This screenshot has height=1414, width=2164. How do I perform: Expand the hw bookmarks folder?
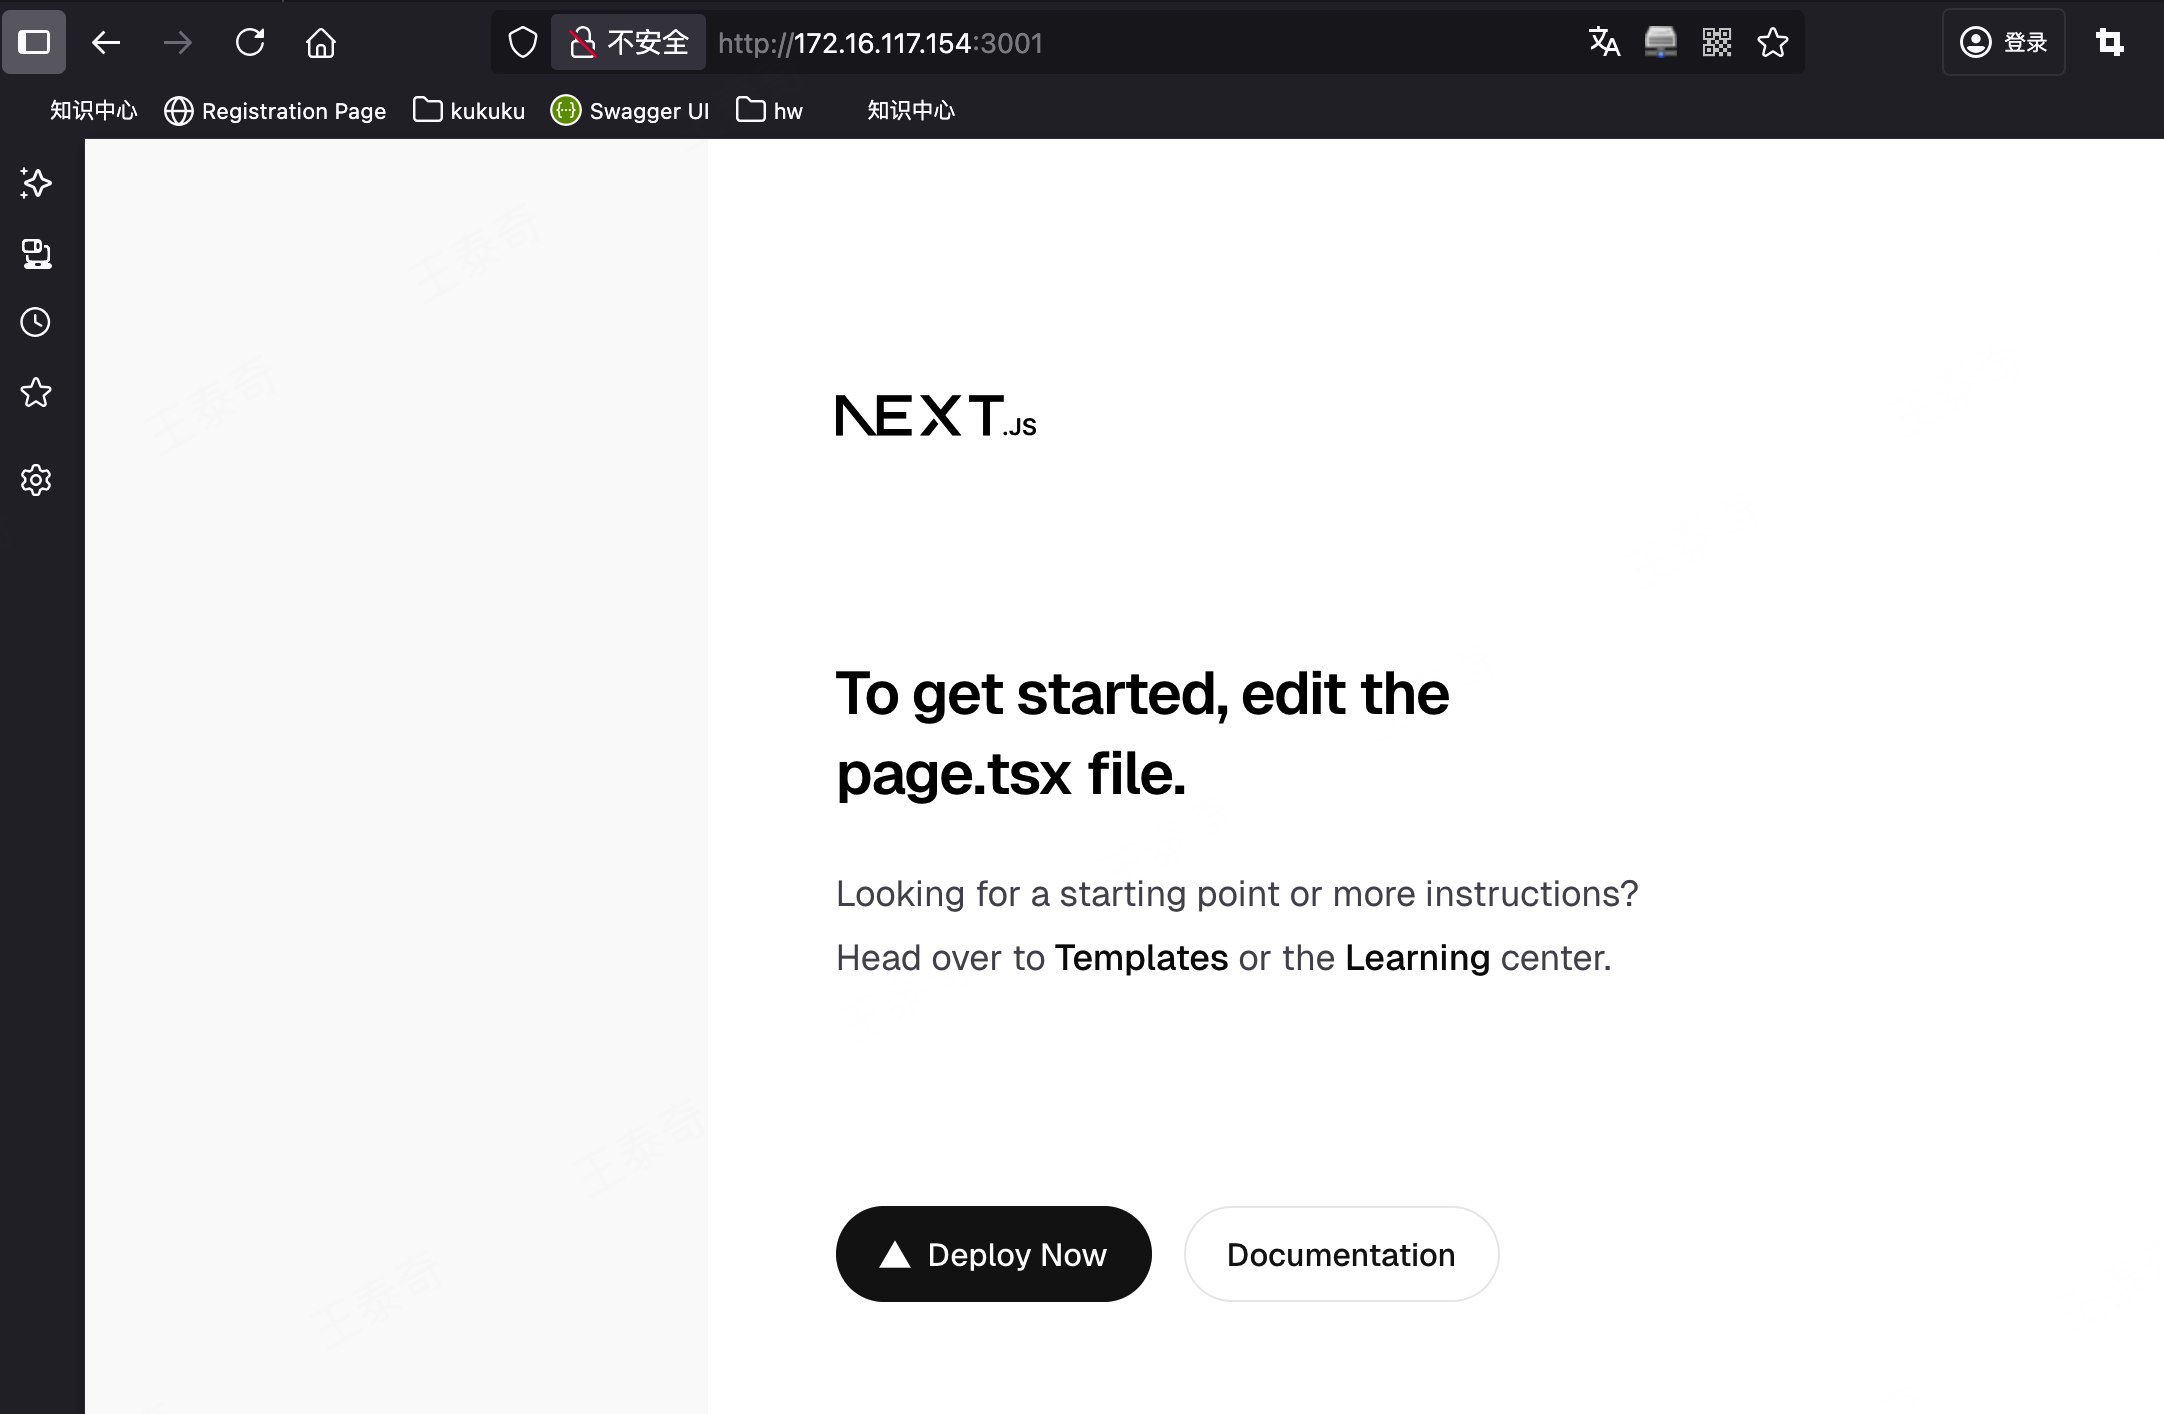tap(770, 110)
